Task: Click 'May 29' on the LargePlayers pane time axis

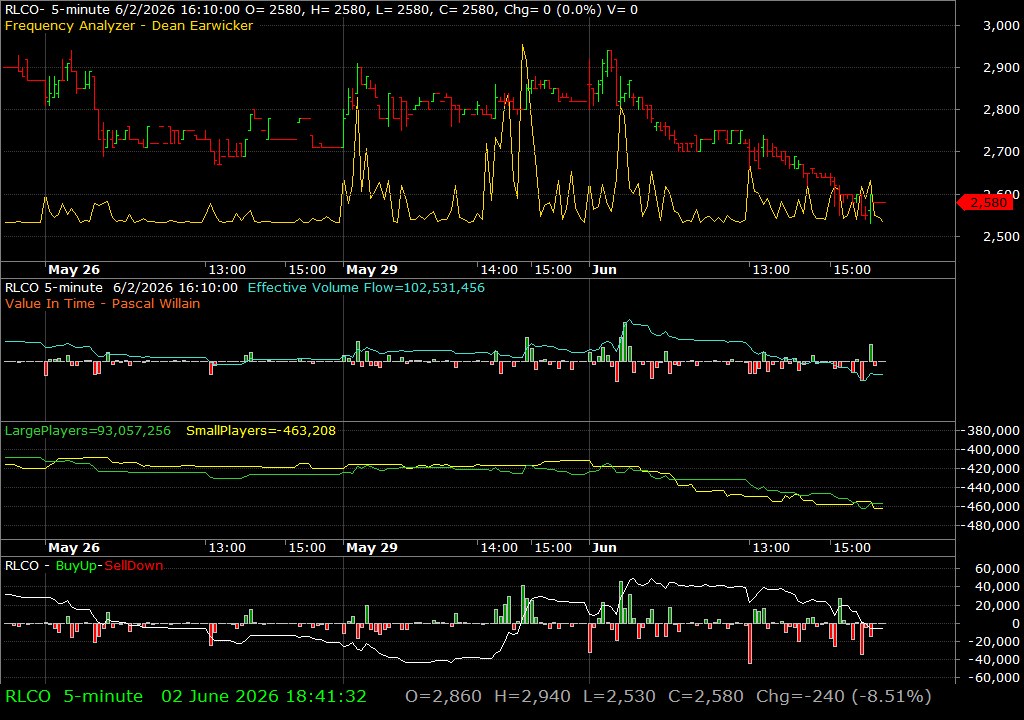Action: pos(372,548)
